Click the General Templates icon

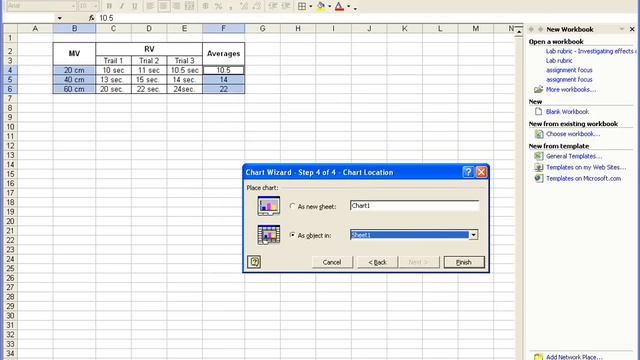pos(539,156)
